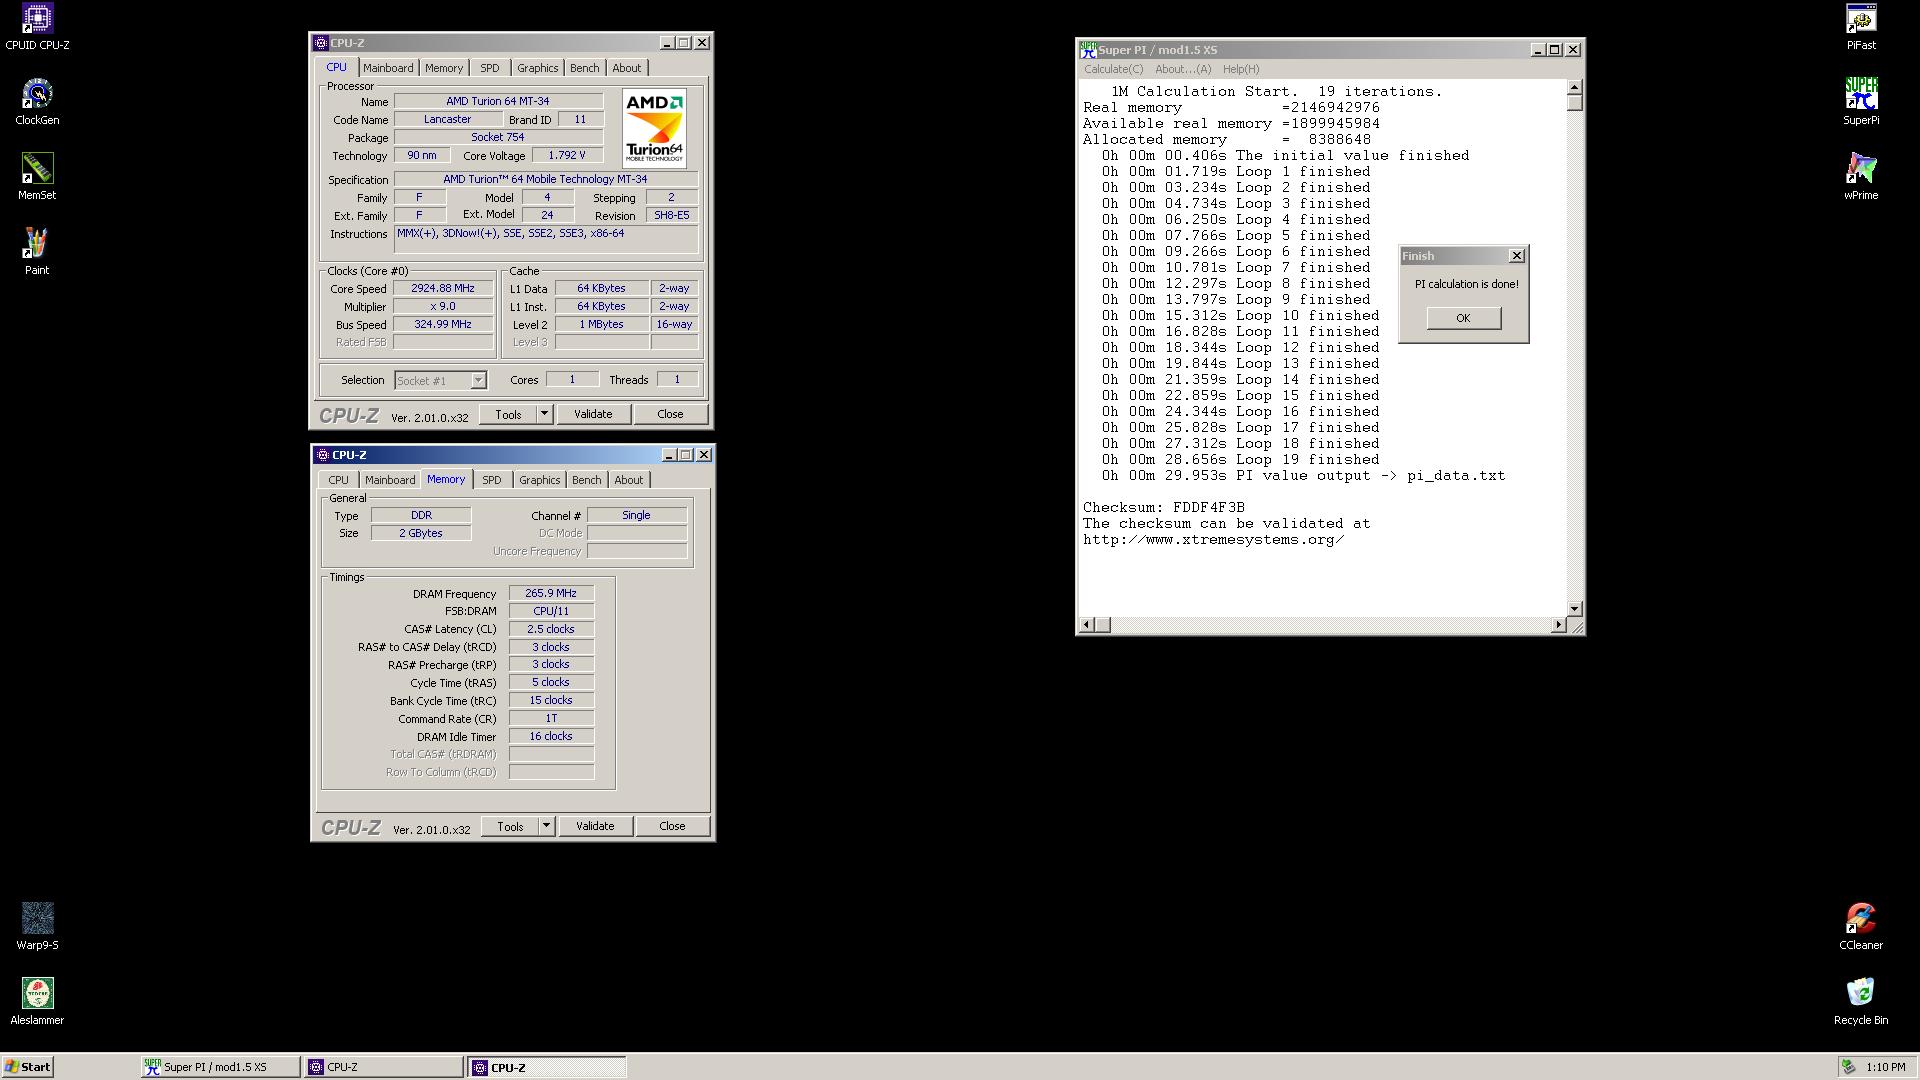Screen dimensions: 1920x1080
Task: Open Mainboard tab in lower CPU-Z window
Action: (390, 480)
